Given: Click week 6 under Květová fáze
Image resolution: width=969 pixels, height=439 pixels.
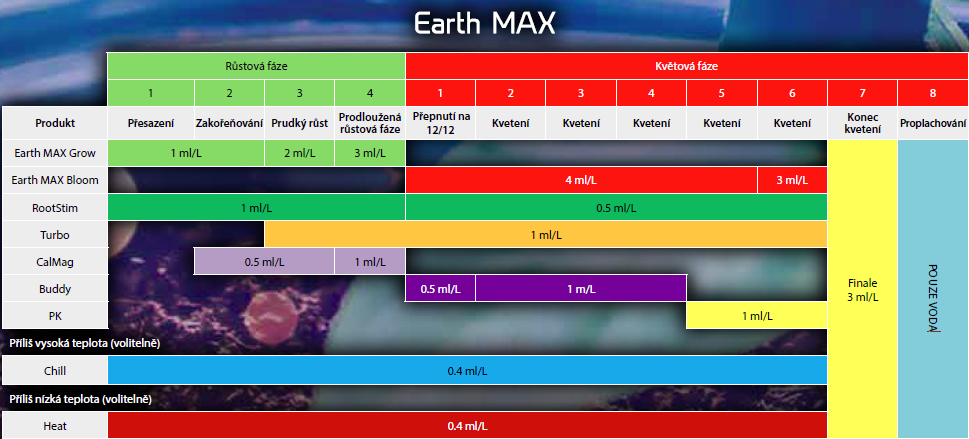Looking at the screenshot, I should click(792, 93).
